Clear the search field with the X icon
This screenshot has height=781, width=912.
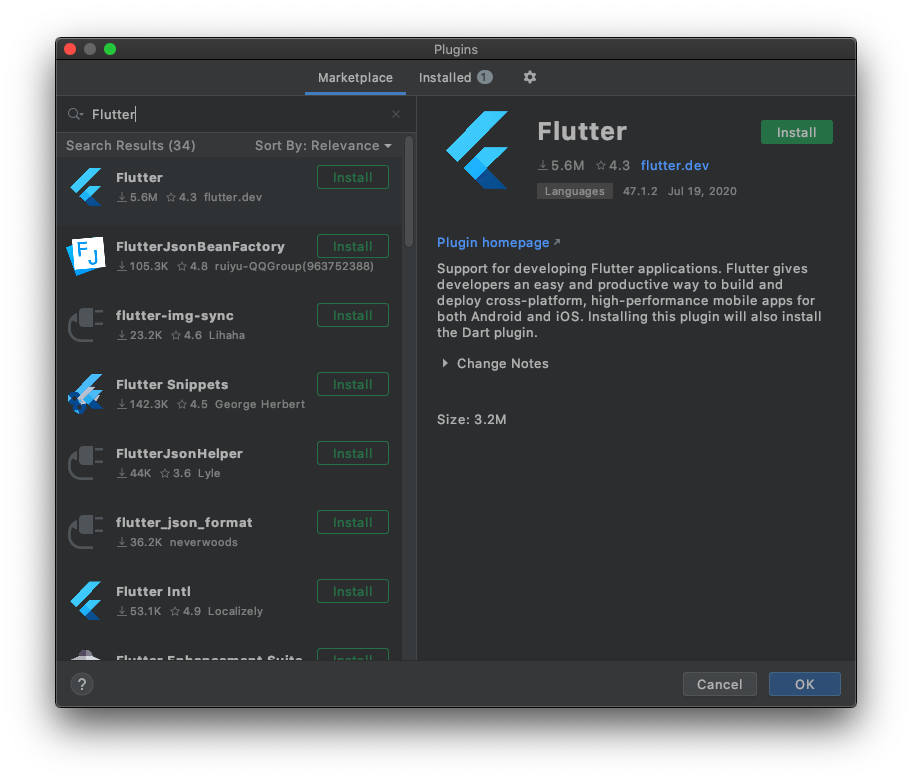tap(396, 114)
